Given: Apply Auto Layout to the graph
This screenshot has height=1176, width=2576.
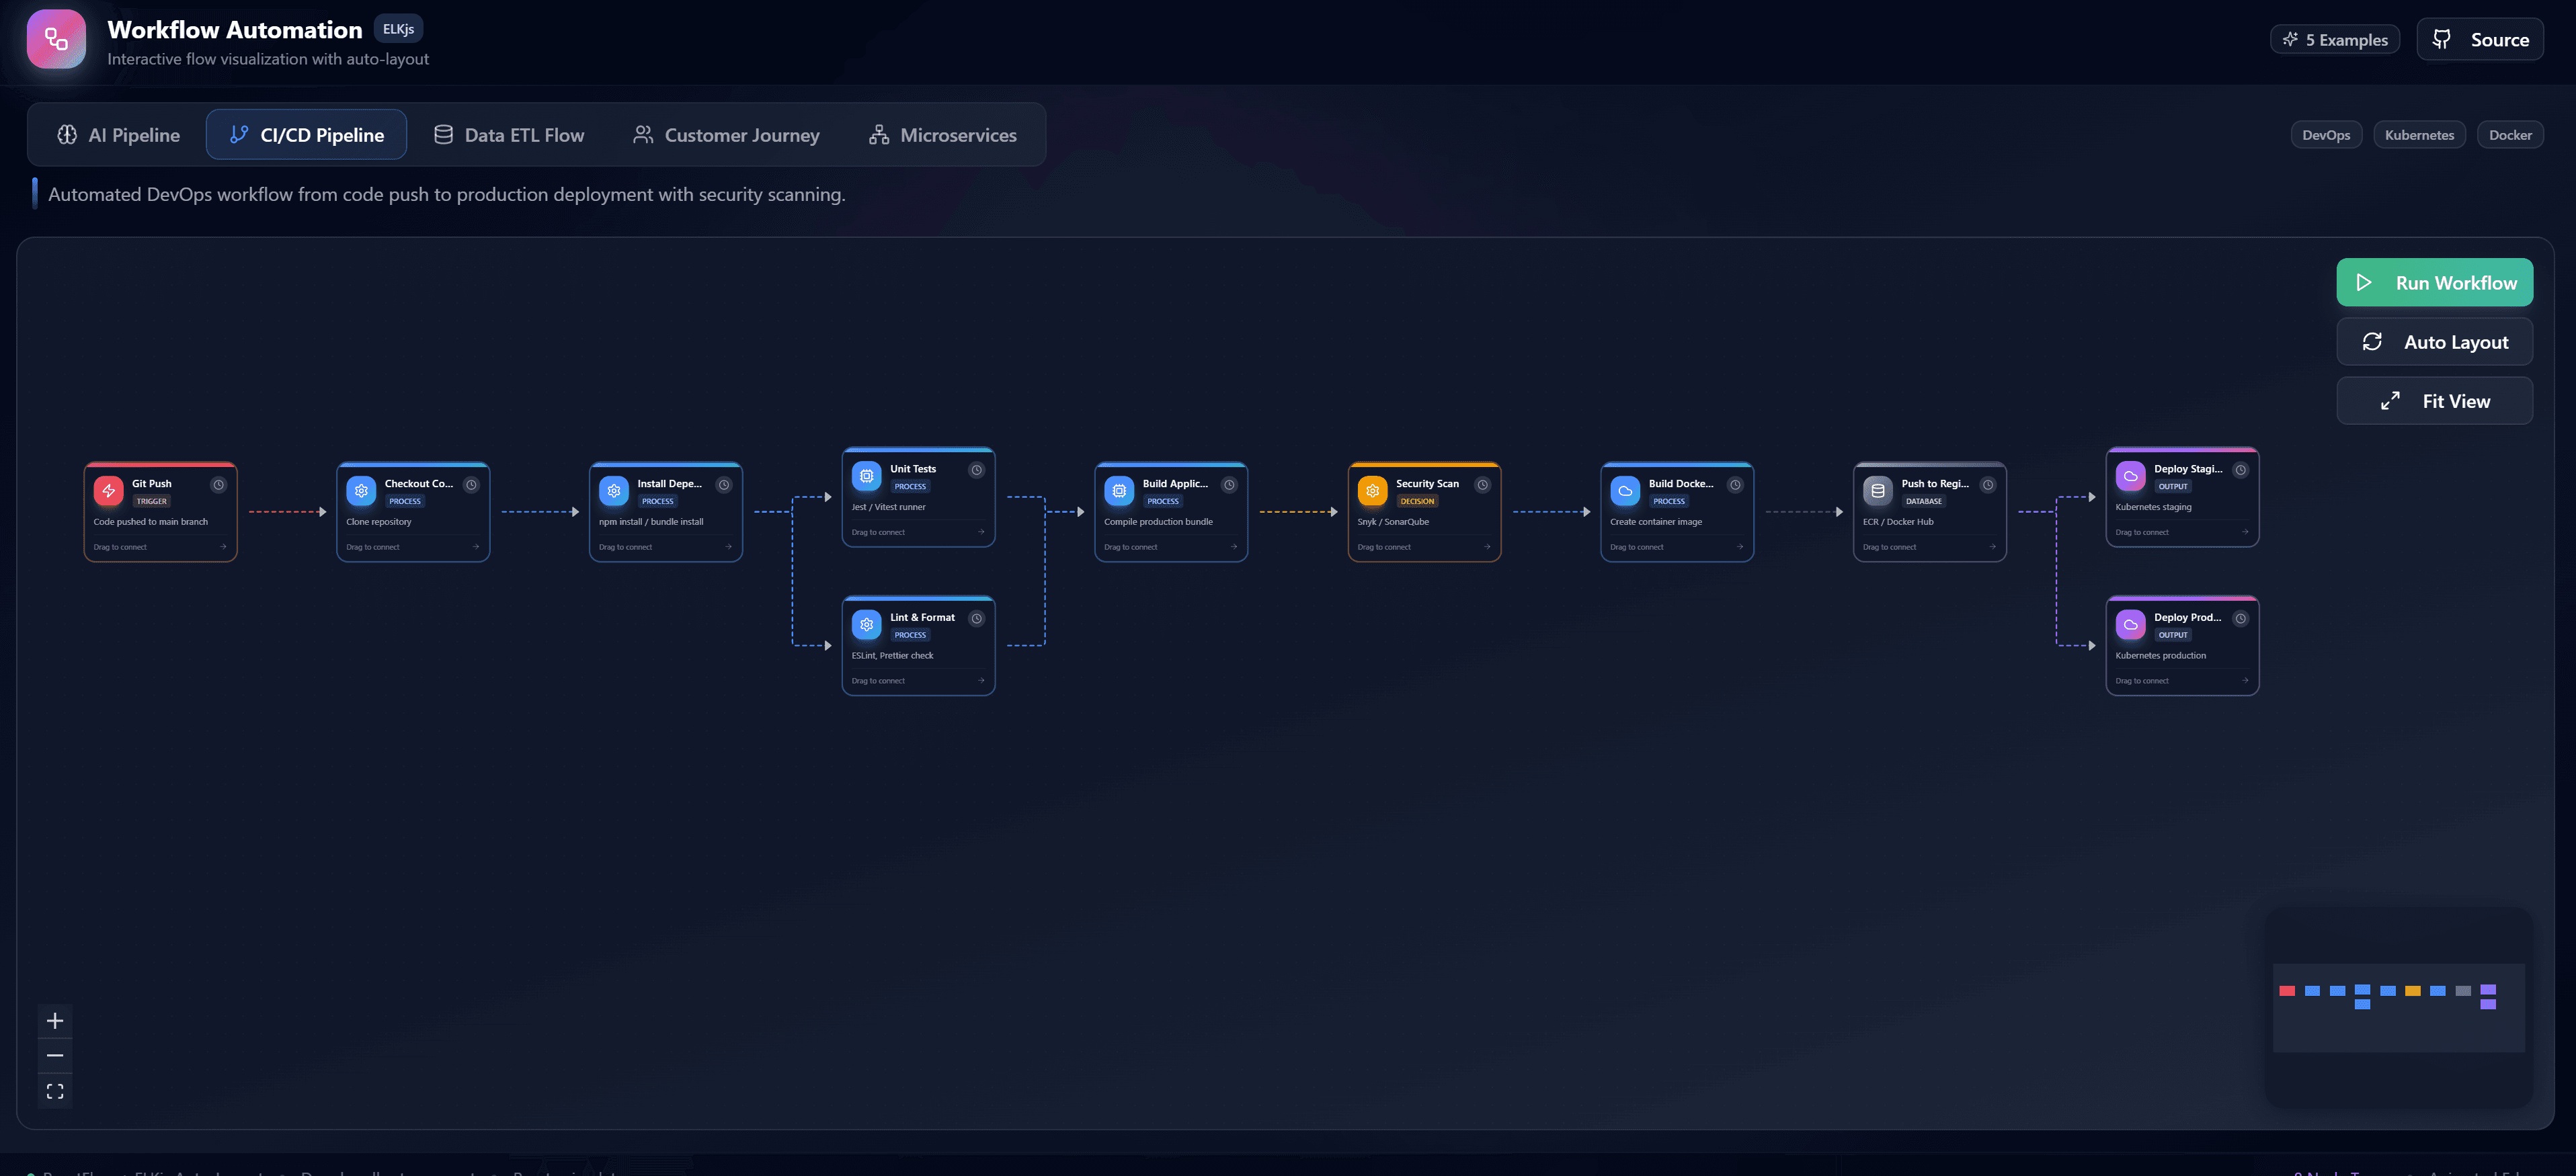Looking at the screenshot, I should [x=2435, y=341].
